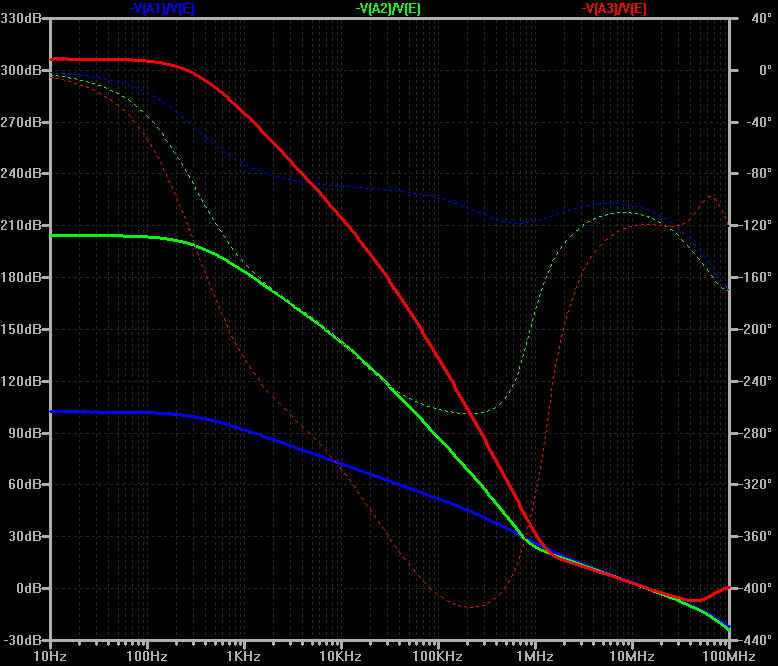Click the 10MHz frequency axis label
Viewport: 778px width, 666px height.
coord(632,657)
